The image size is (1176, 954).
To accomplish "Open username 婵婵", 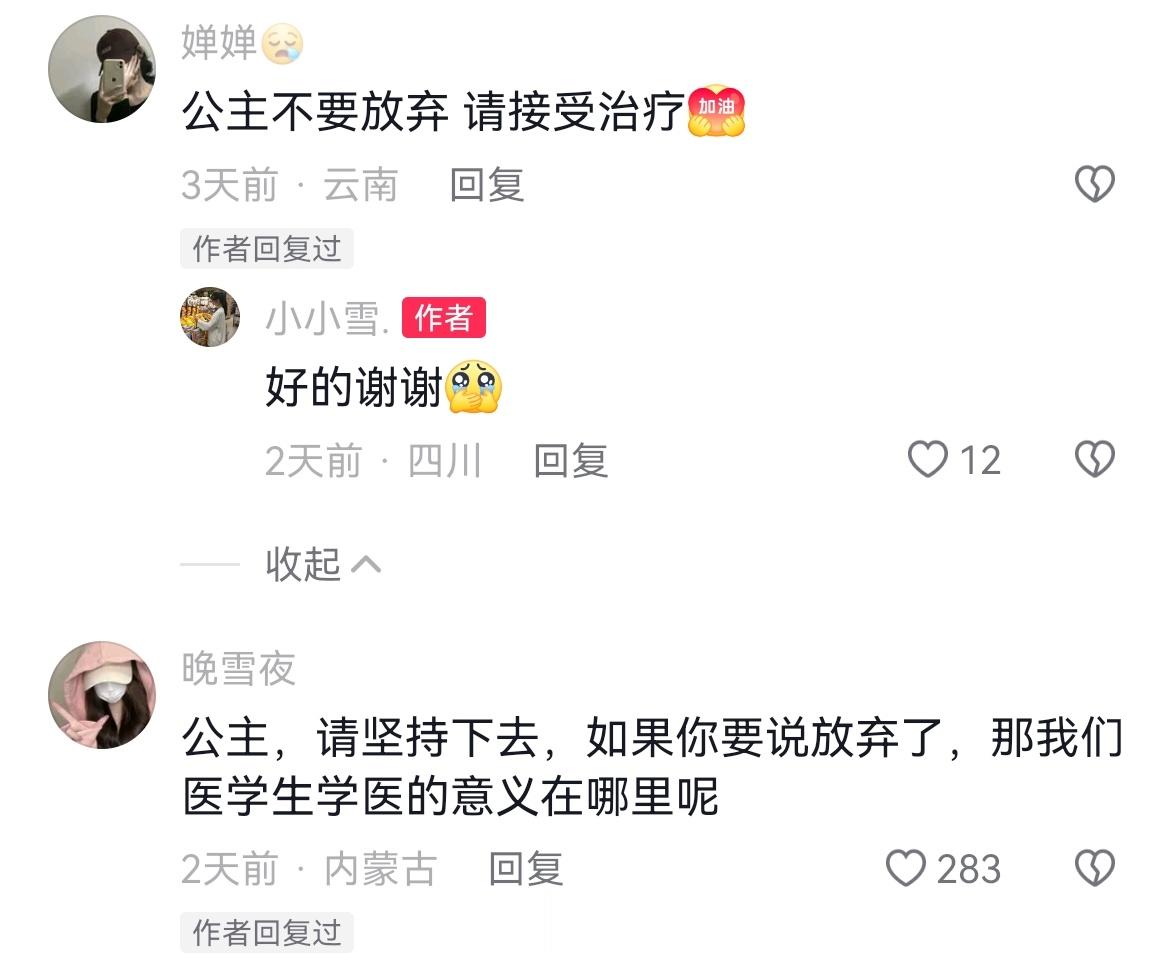I will pyautogui.click(x=219, y=42).
